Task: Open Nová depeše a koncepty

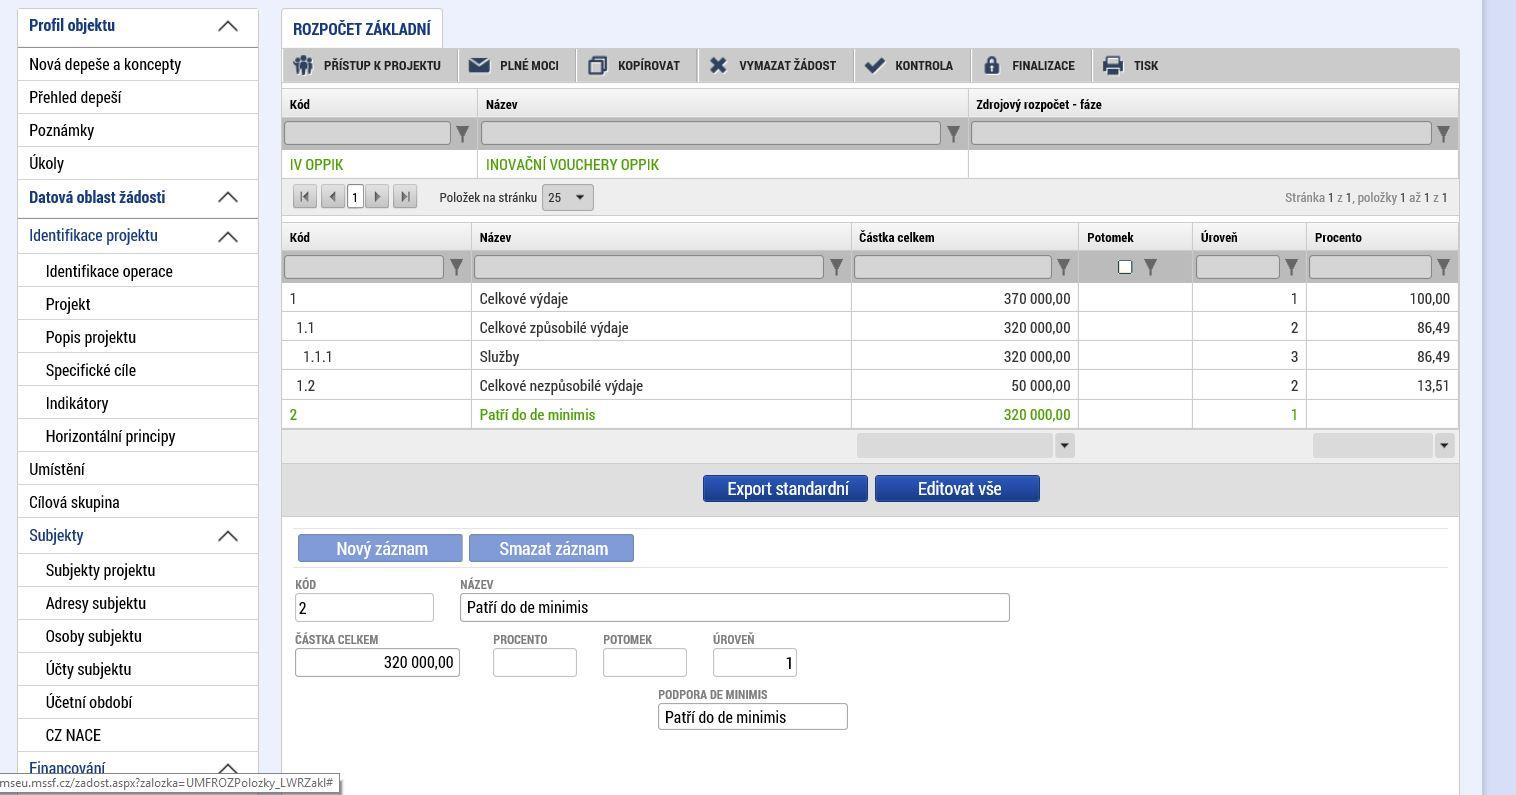Action: 105,64
